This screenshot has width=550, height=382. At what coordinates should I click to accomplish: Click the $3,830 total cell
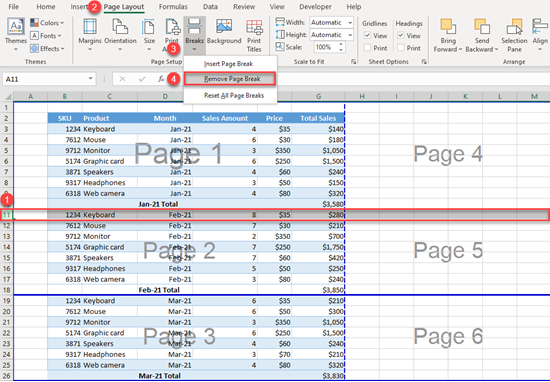click(x=318, y=376)
